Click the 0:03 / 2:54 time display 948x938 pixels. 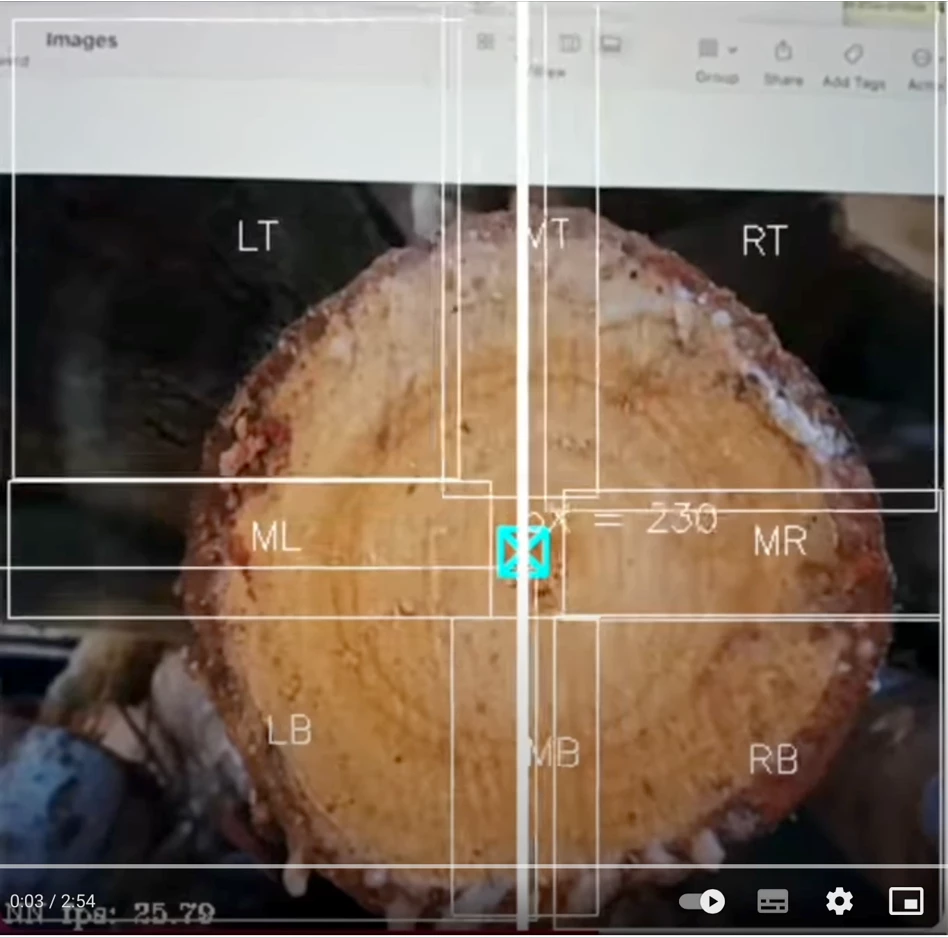point(52,902)
